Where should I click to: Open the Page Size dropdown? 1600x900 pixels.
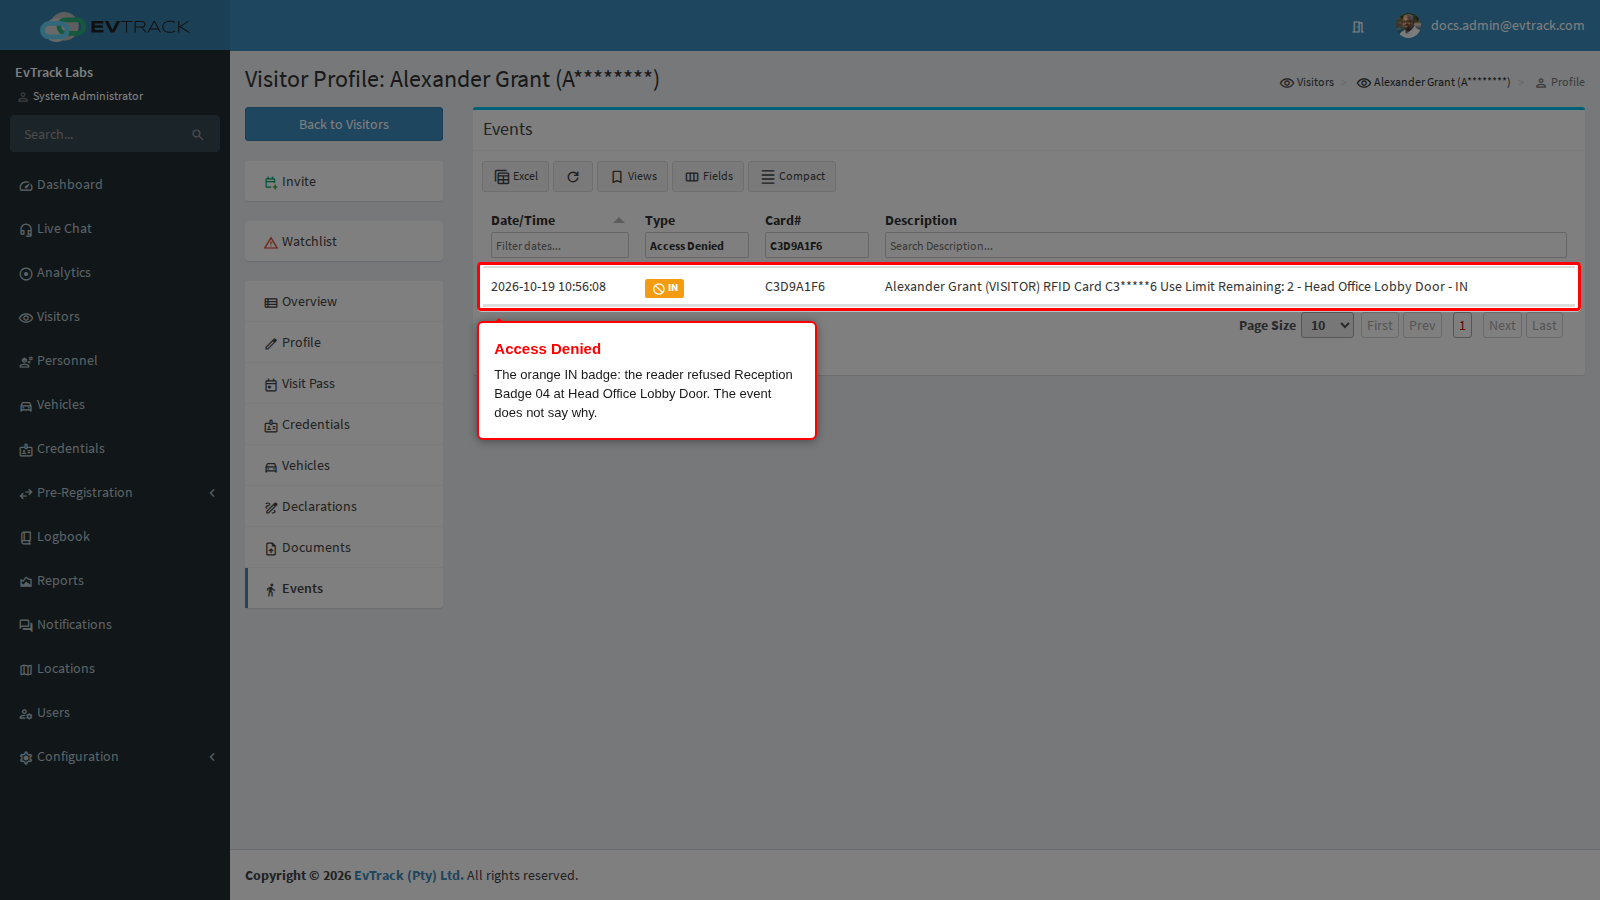[1327, 325]
